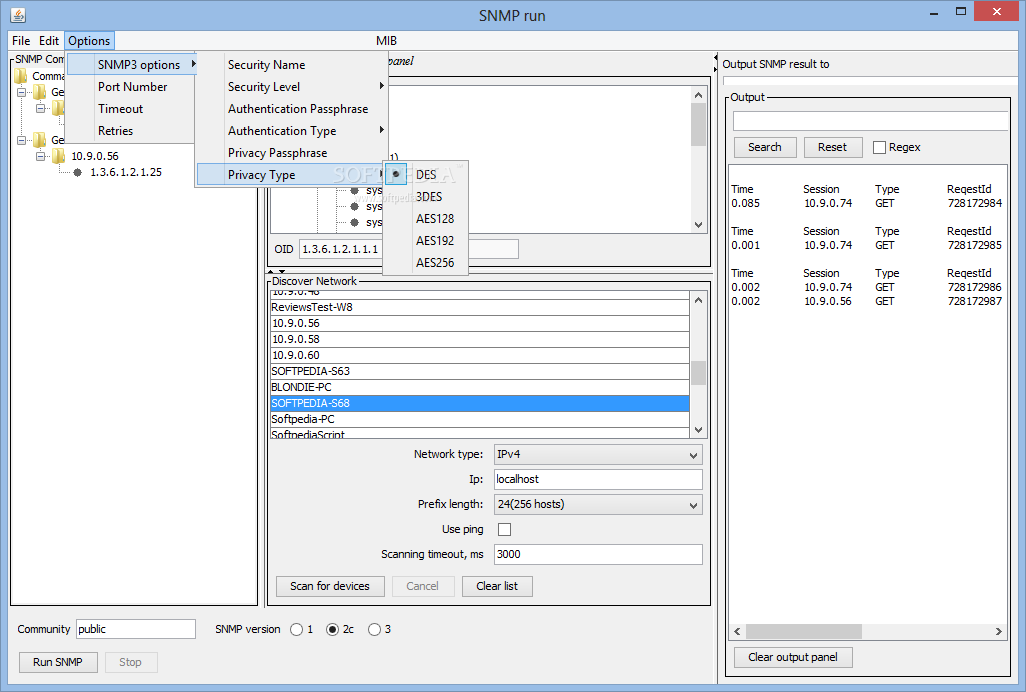Image resolution: width=1026 pixels, height=692 pixels.
Task: Focus the Scanning timeout input field
Action: click(x=598, y=555)
